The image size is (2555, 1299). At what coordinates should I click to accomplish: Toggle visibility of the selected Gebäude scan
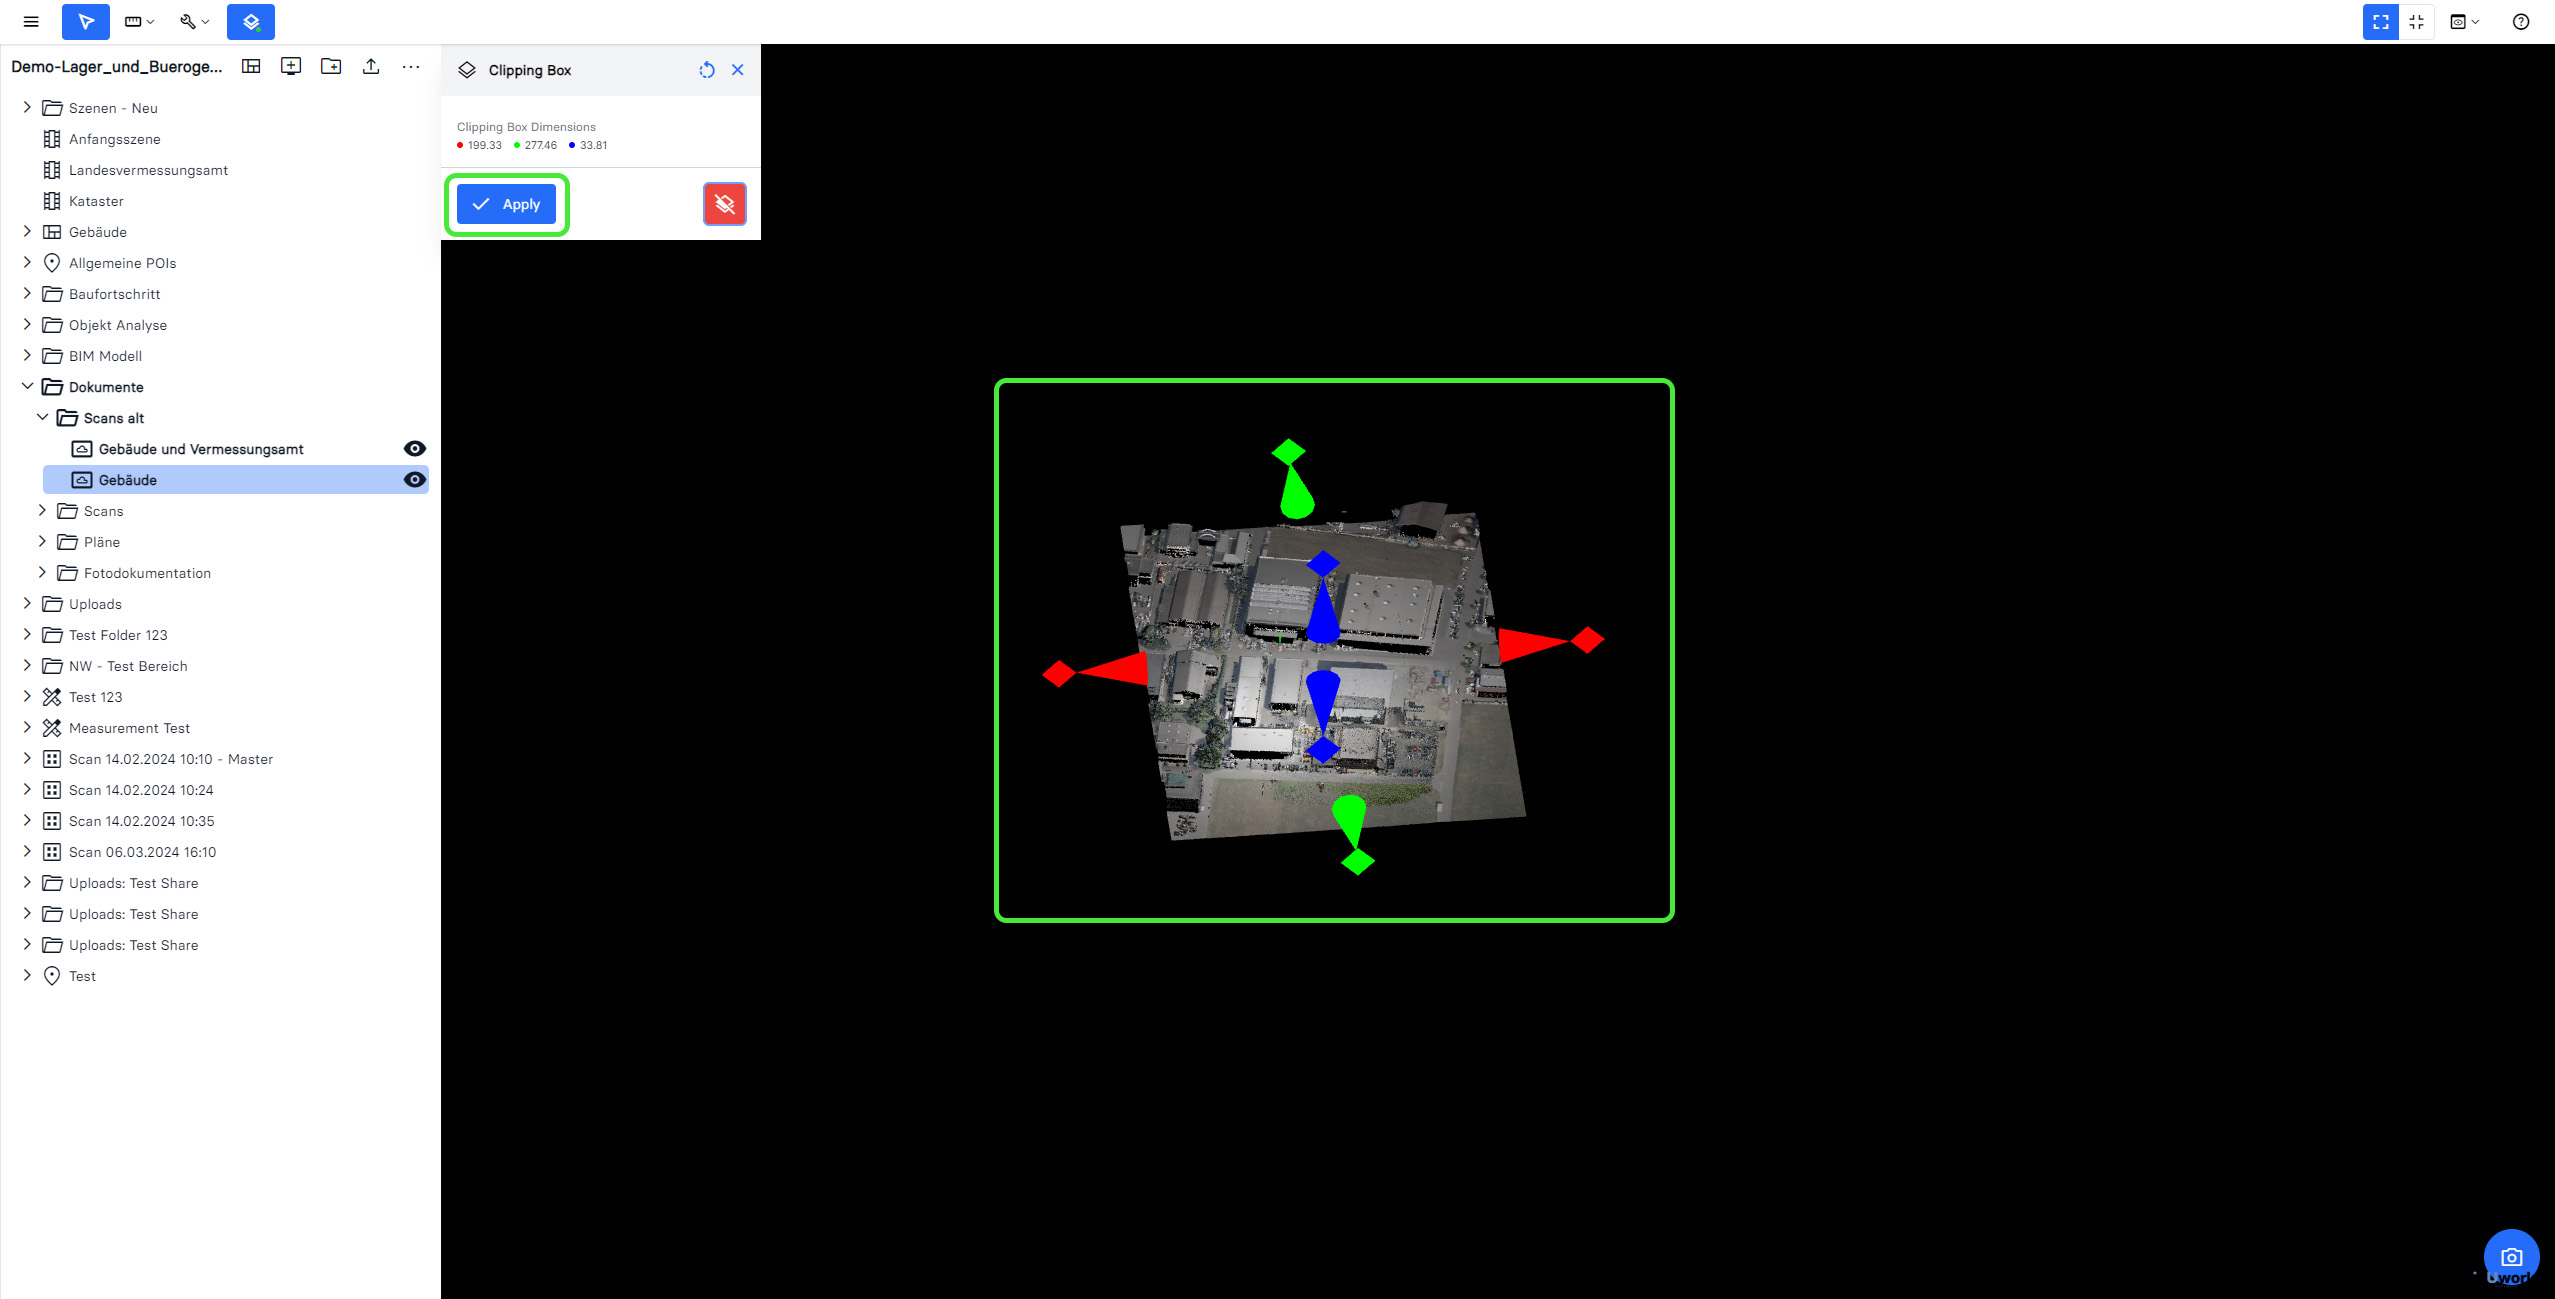(414, 480)
